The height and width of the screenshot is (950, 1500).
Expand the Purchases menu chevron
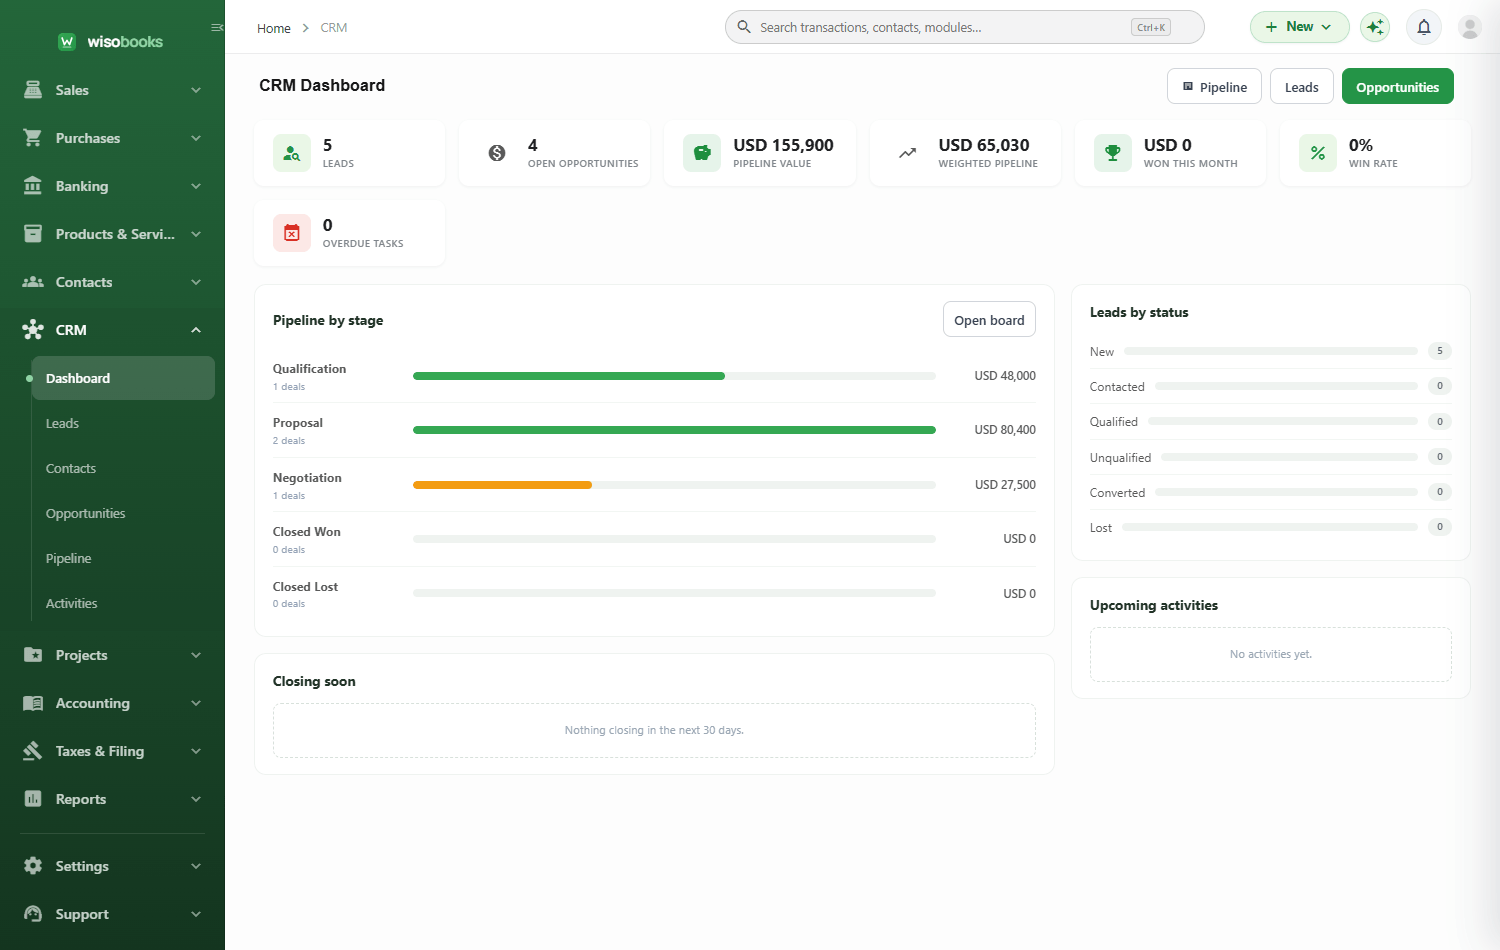pos(196,138)
